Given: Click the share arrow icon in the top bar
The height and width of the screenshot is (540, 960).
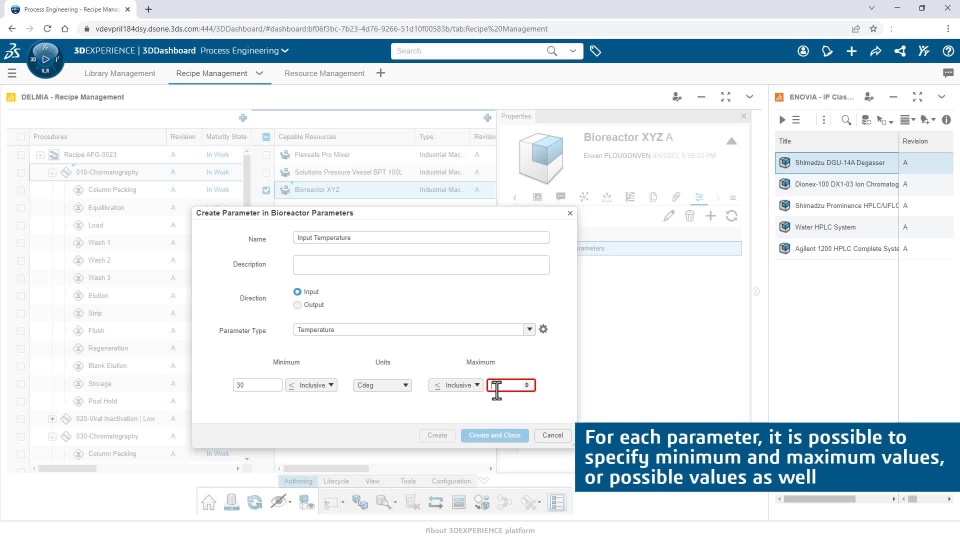Looking at the screenshot, I should click(x=876, y=51).
